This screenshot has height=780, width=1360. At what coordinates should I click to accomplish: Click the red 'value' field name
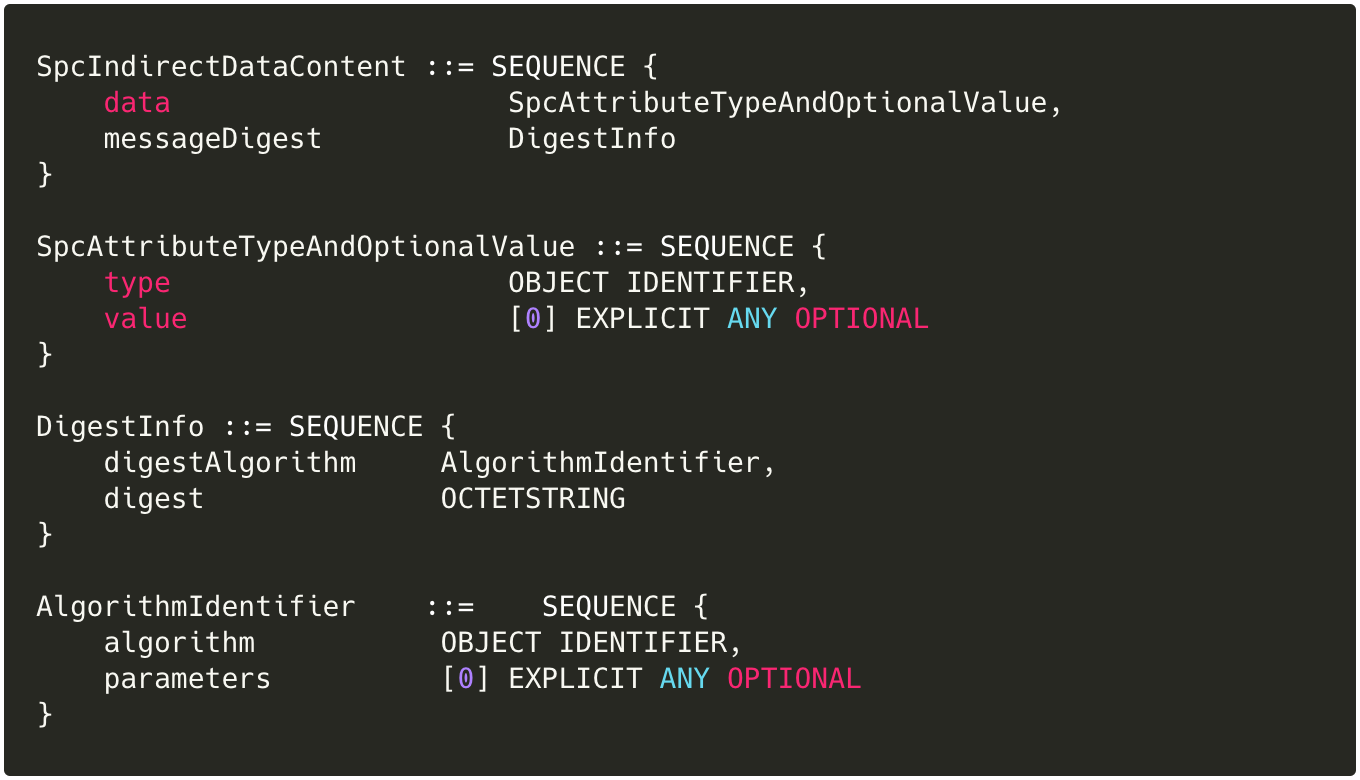145,319
